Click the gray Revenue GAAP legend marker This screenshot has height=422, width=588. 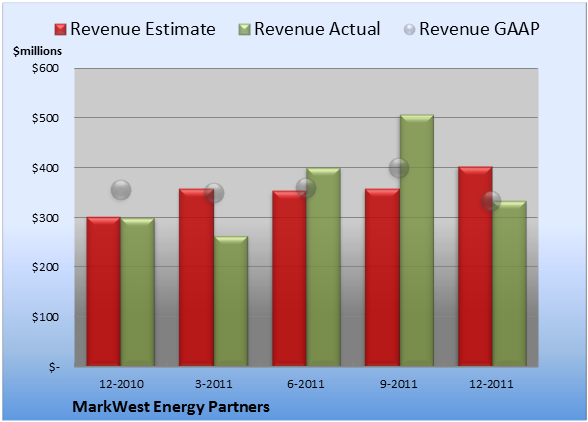click(x=410, y=29)
